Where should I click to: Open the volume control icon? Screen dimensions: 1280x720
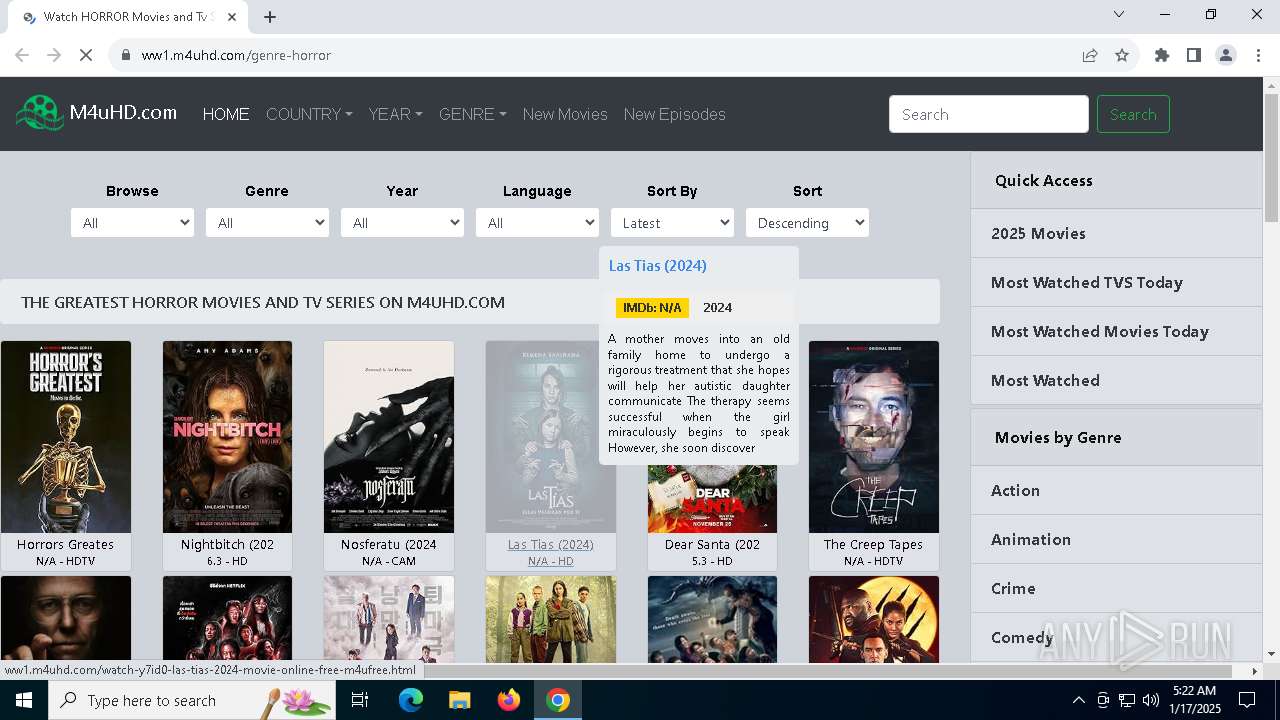click(x=1151, y=700)
